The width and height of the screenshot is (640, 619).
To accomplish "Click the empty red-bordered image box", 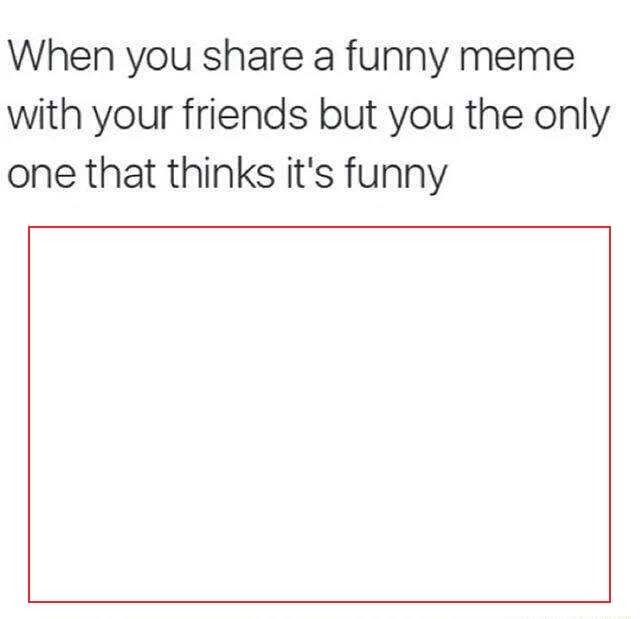I will click(x=319, y=414).
